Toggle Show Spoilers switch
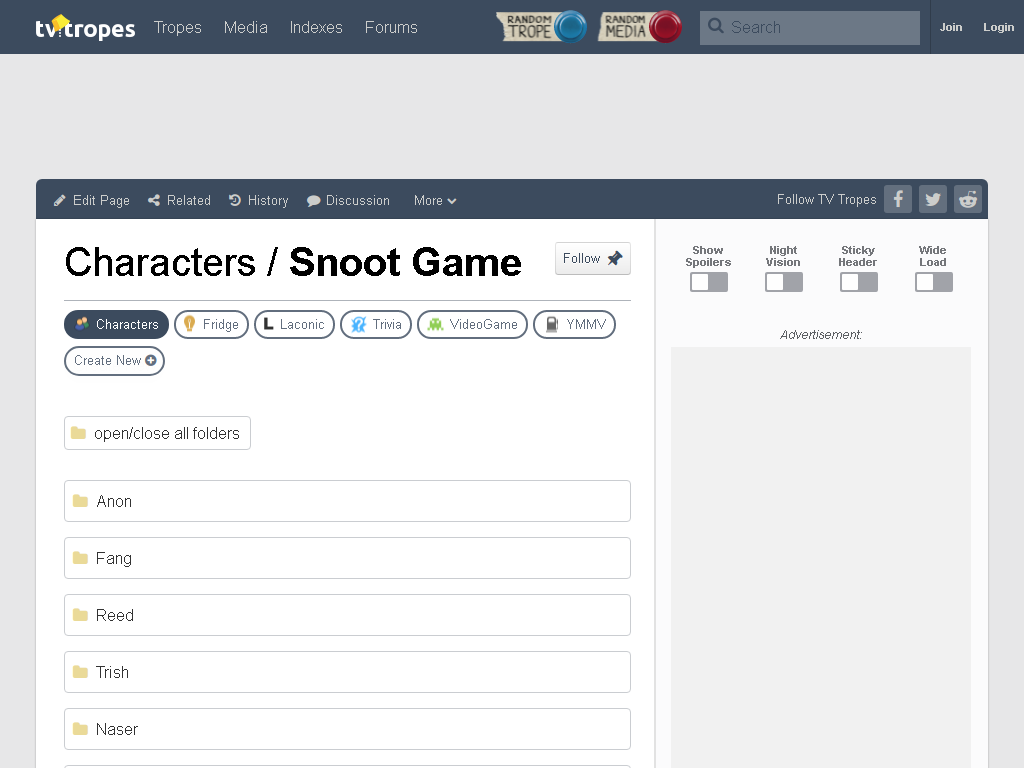The image size is (1024, 768). (709, 282)
